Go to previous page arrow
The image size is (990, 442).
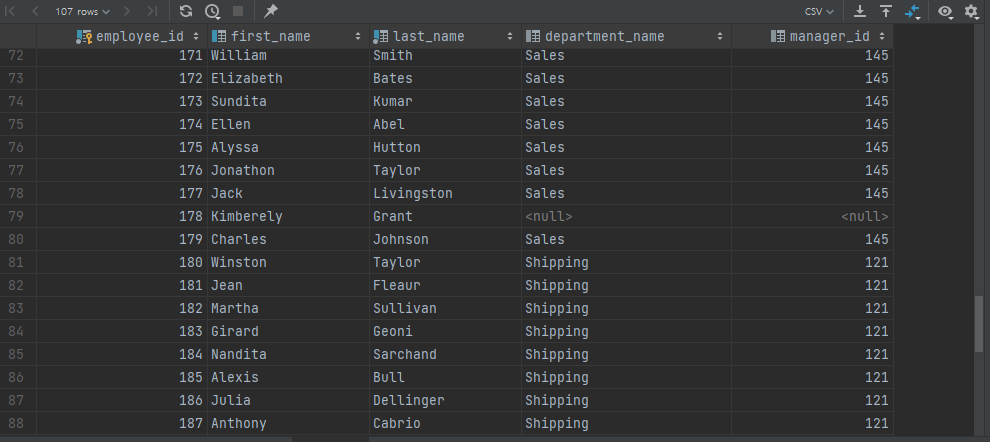click(35, 11)
